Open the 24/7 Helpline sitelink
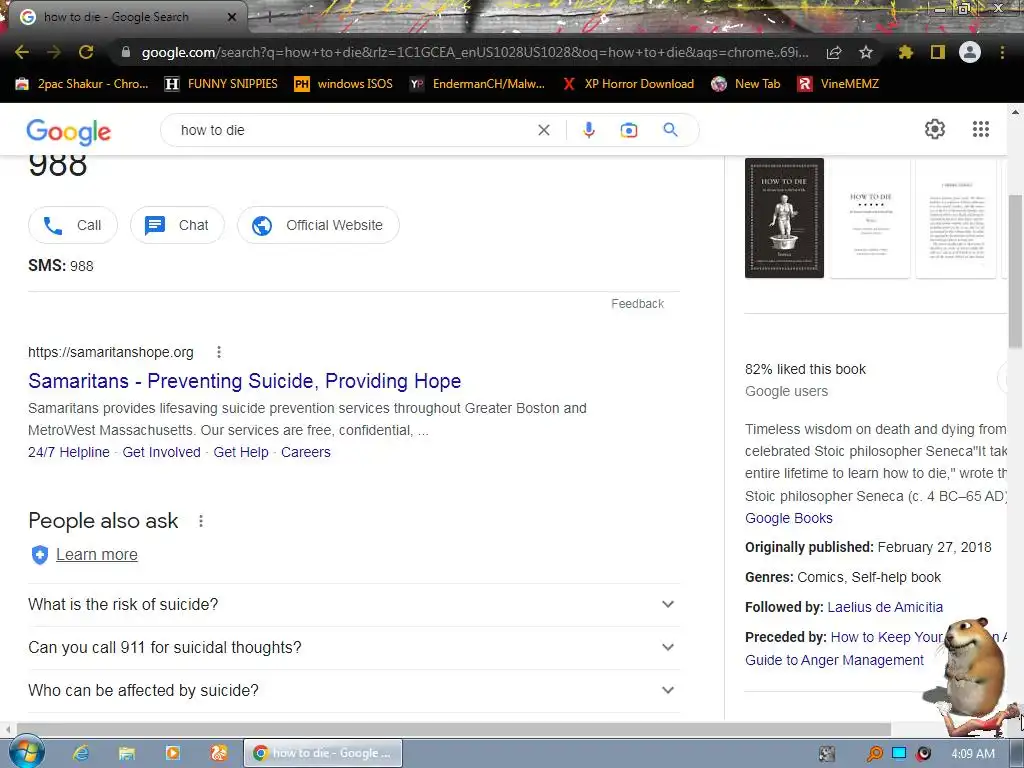Viewport: 1024px width, 768px height. tap(69, 452)
